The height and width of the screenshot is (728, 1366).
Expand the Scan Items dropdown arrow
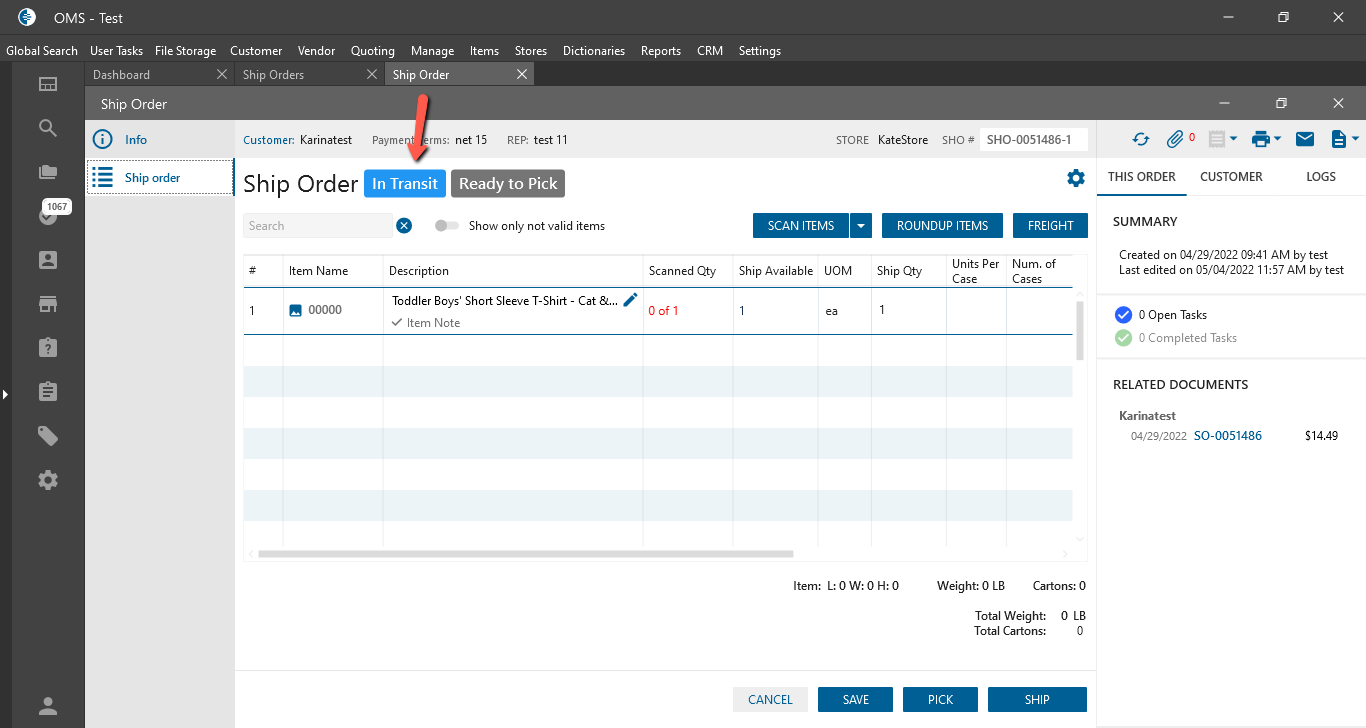click(861, 226)
